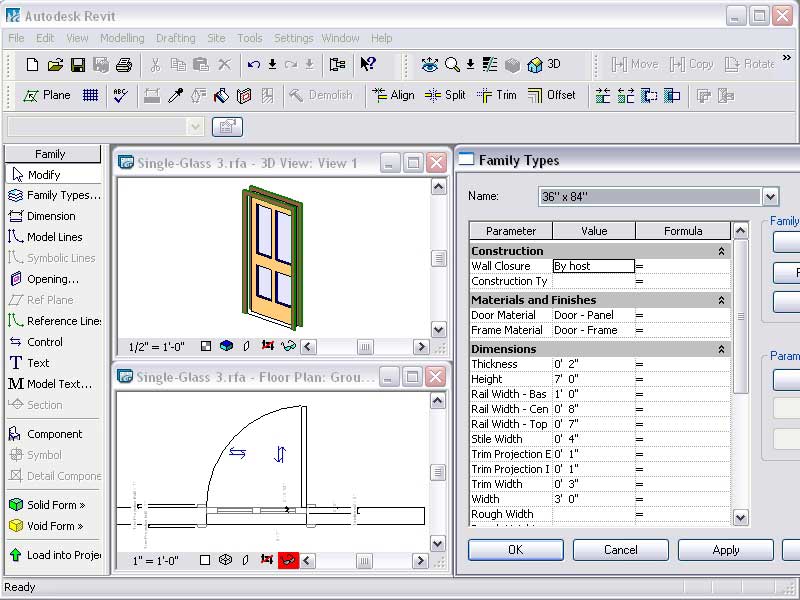Select Reference Lines tool in design bar

(x=54, y=321)
